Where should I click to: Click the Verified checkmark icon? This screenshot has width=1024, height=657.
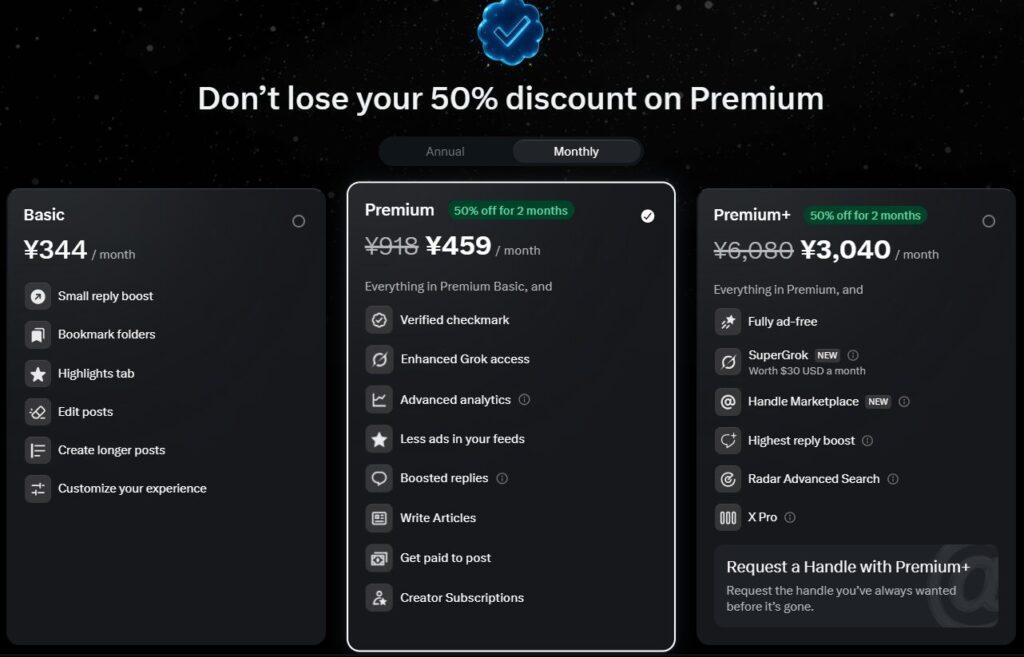(379, 320)
